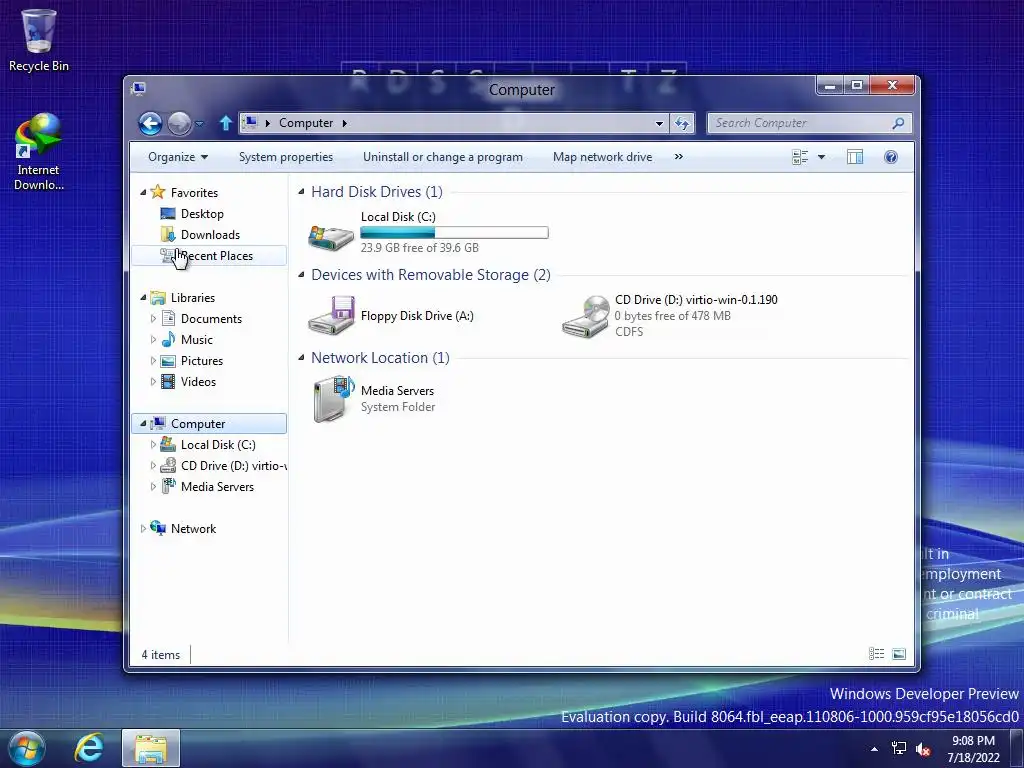The height and width of the screenshot is (768, 1024).
Task: Select CD Drive (D:) in navigation tree
Action: click(x=223, y=466)
